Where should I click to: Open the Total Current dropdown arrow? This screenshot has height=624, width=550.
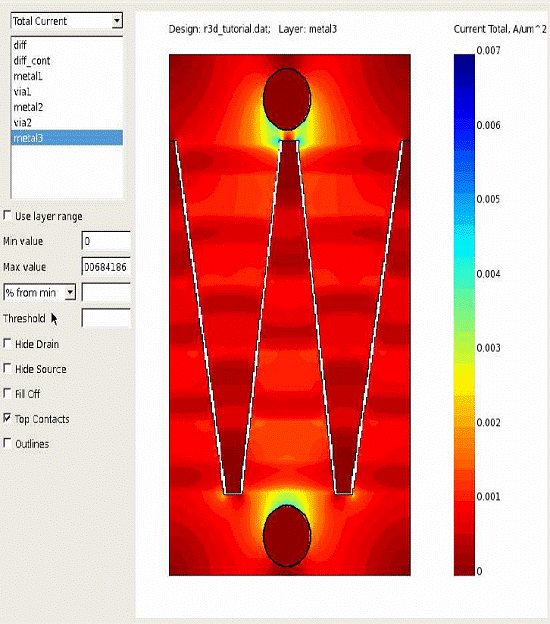click(x=117, y=20)
